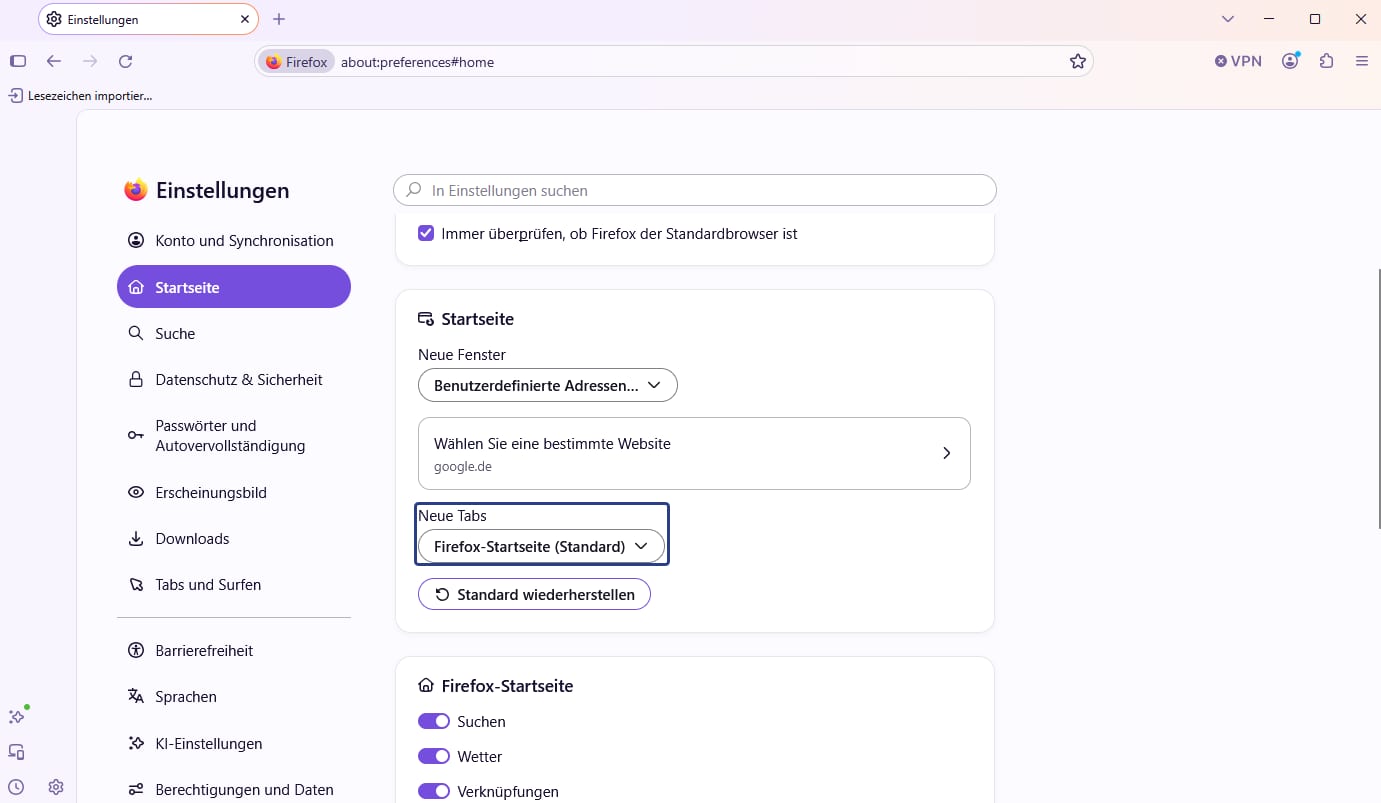
Task: Reload the page using refresh icon
Action: coord(125,61)
